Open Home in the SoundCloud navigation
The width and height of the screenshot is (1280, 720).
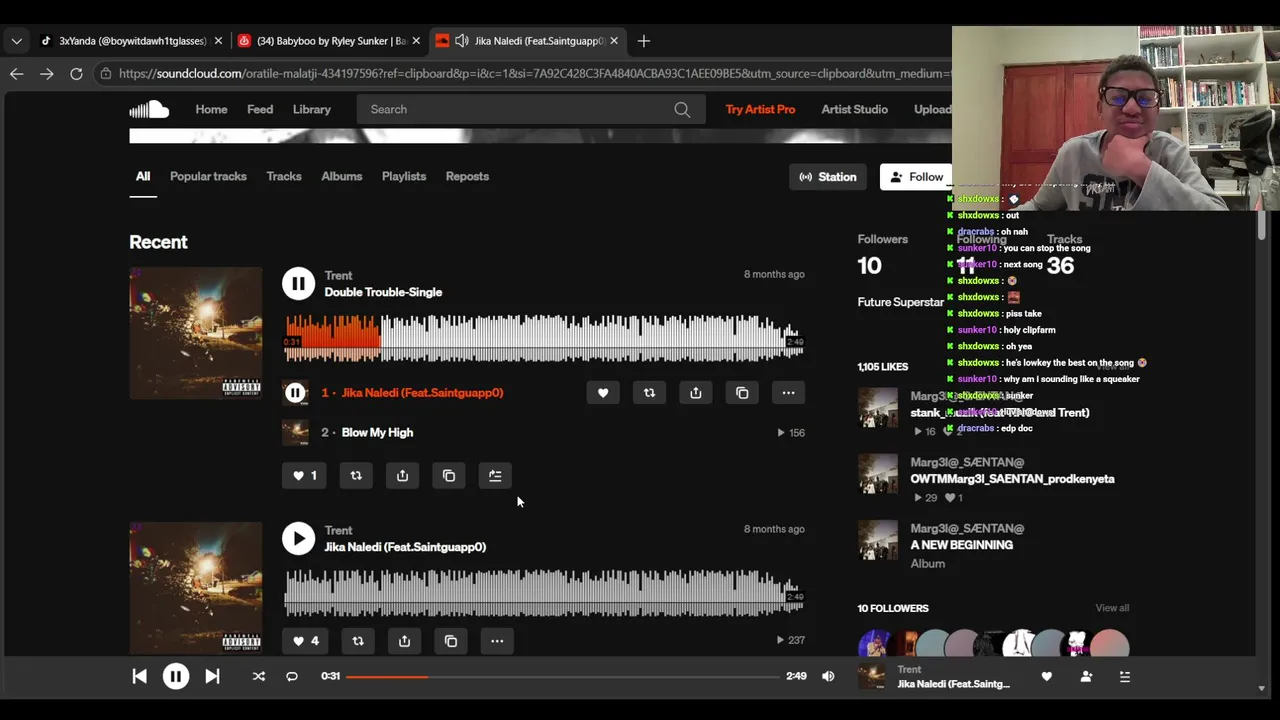point(211,109)
